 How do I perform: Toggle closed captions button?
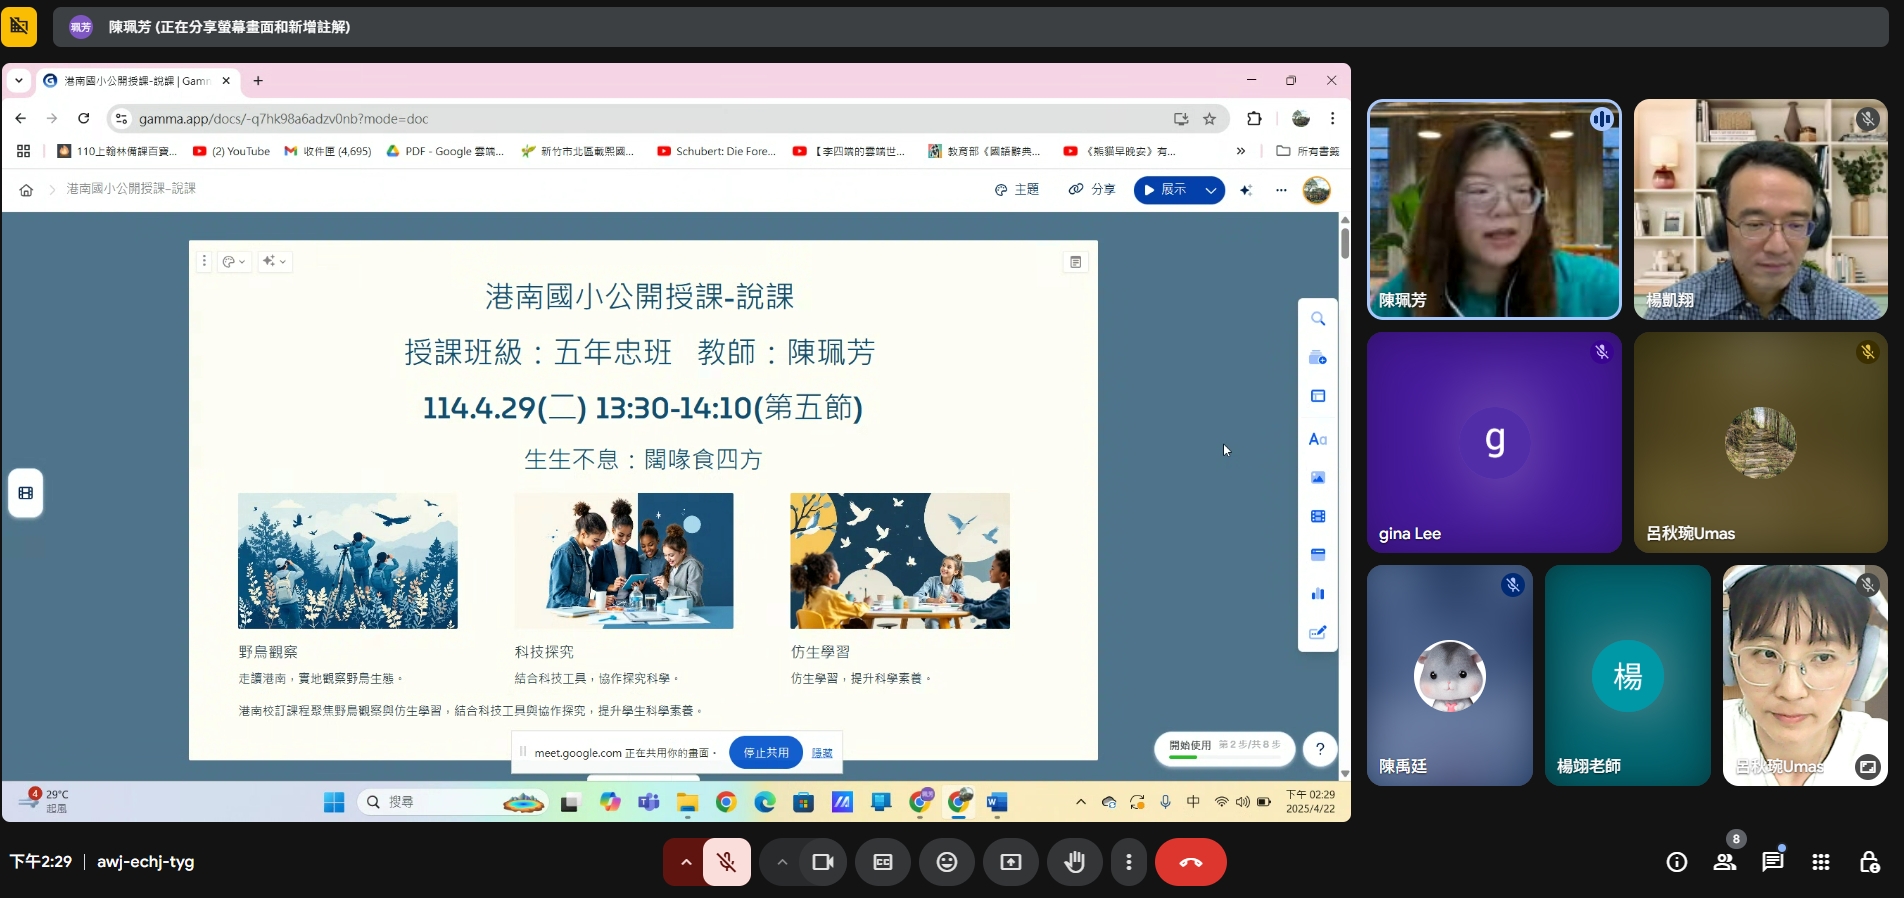pos(882,862)
